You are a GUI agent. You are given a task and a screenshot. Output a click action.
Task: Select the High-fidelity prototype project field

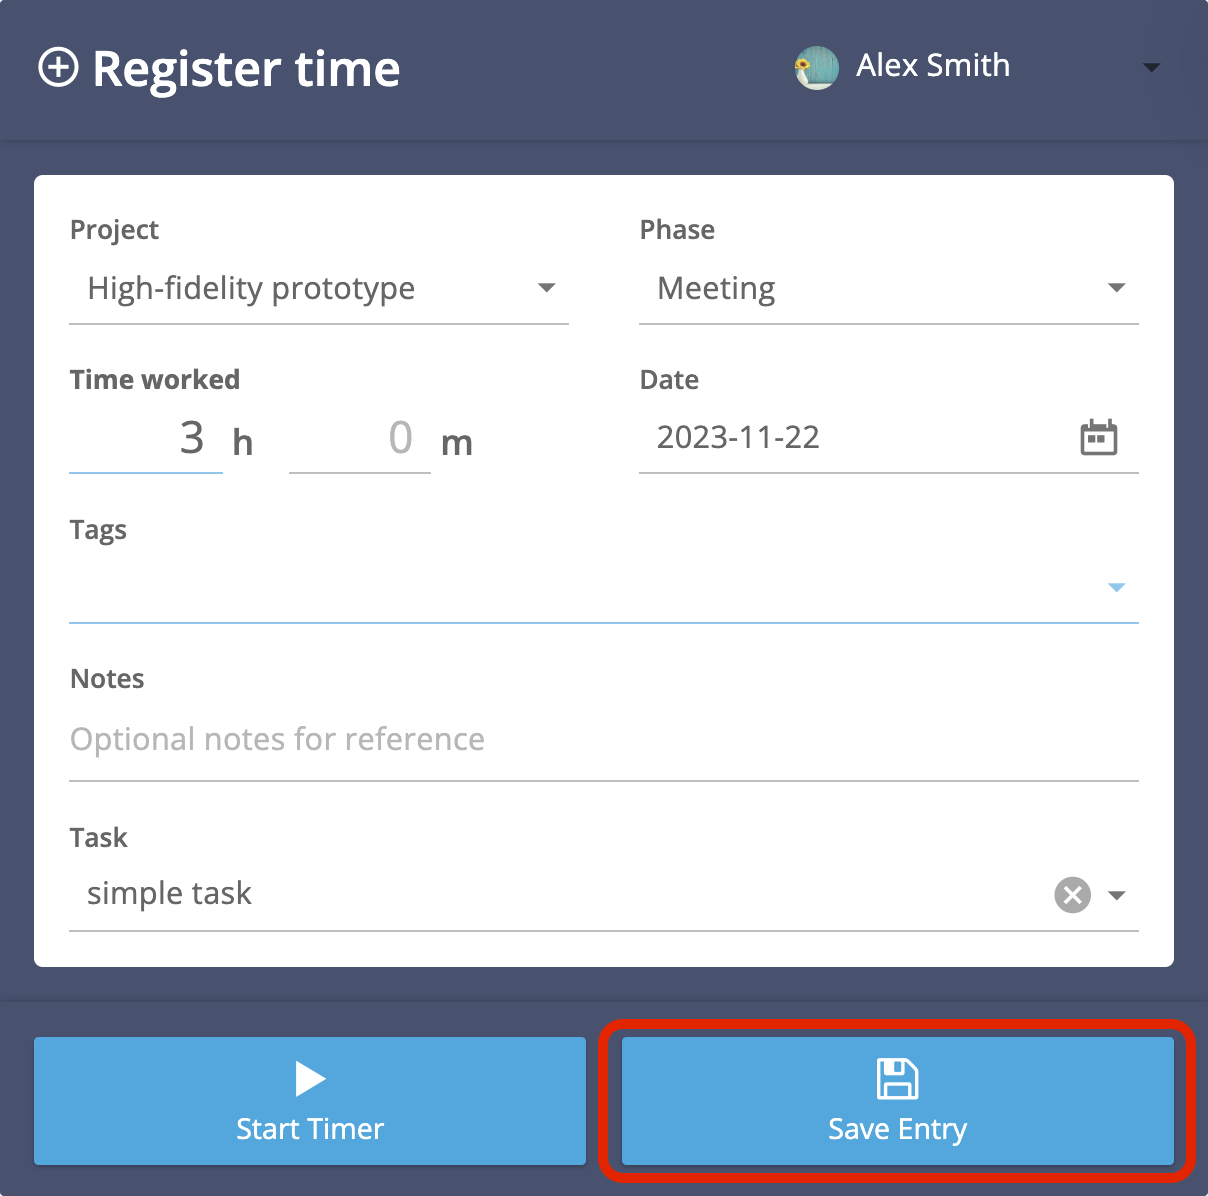300,289
